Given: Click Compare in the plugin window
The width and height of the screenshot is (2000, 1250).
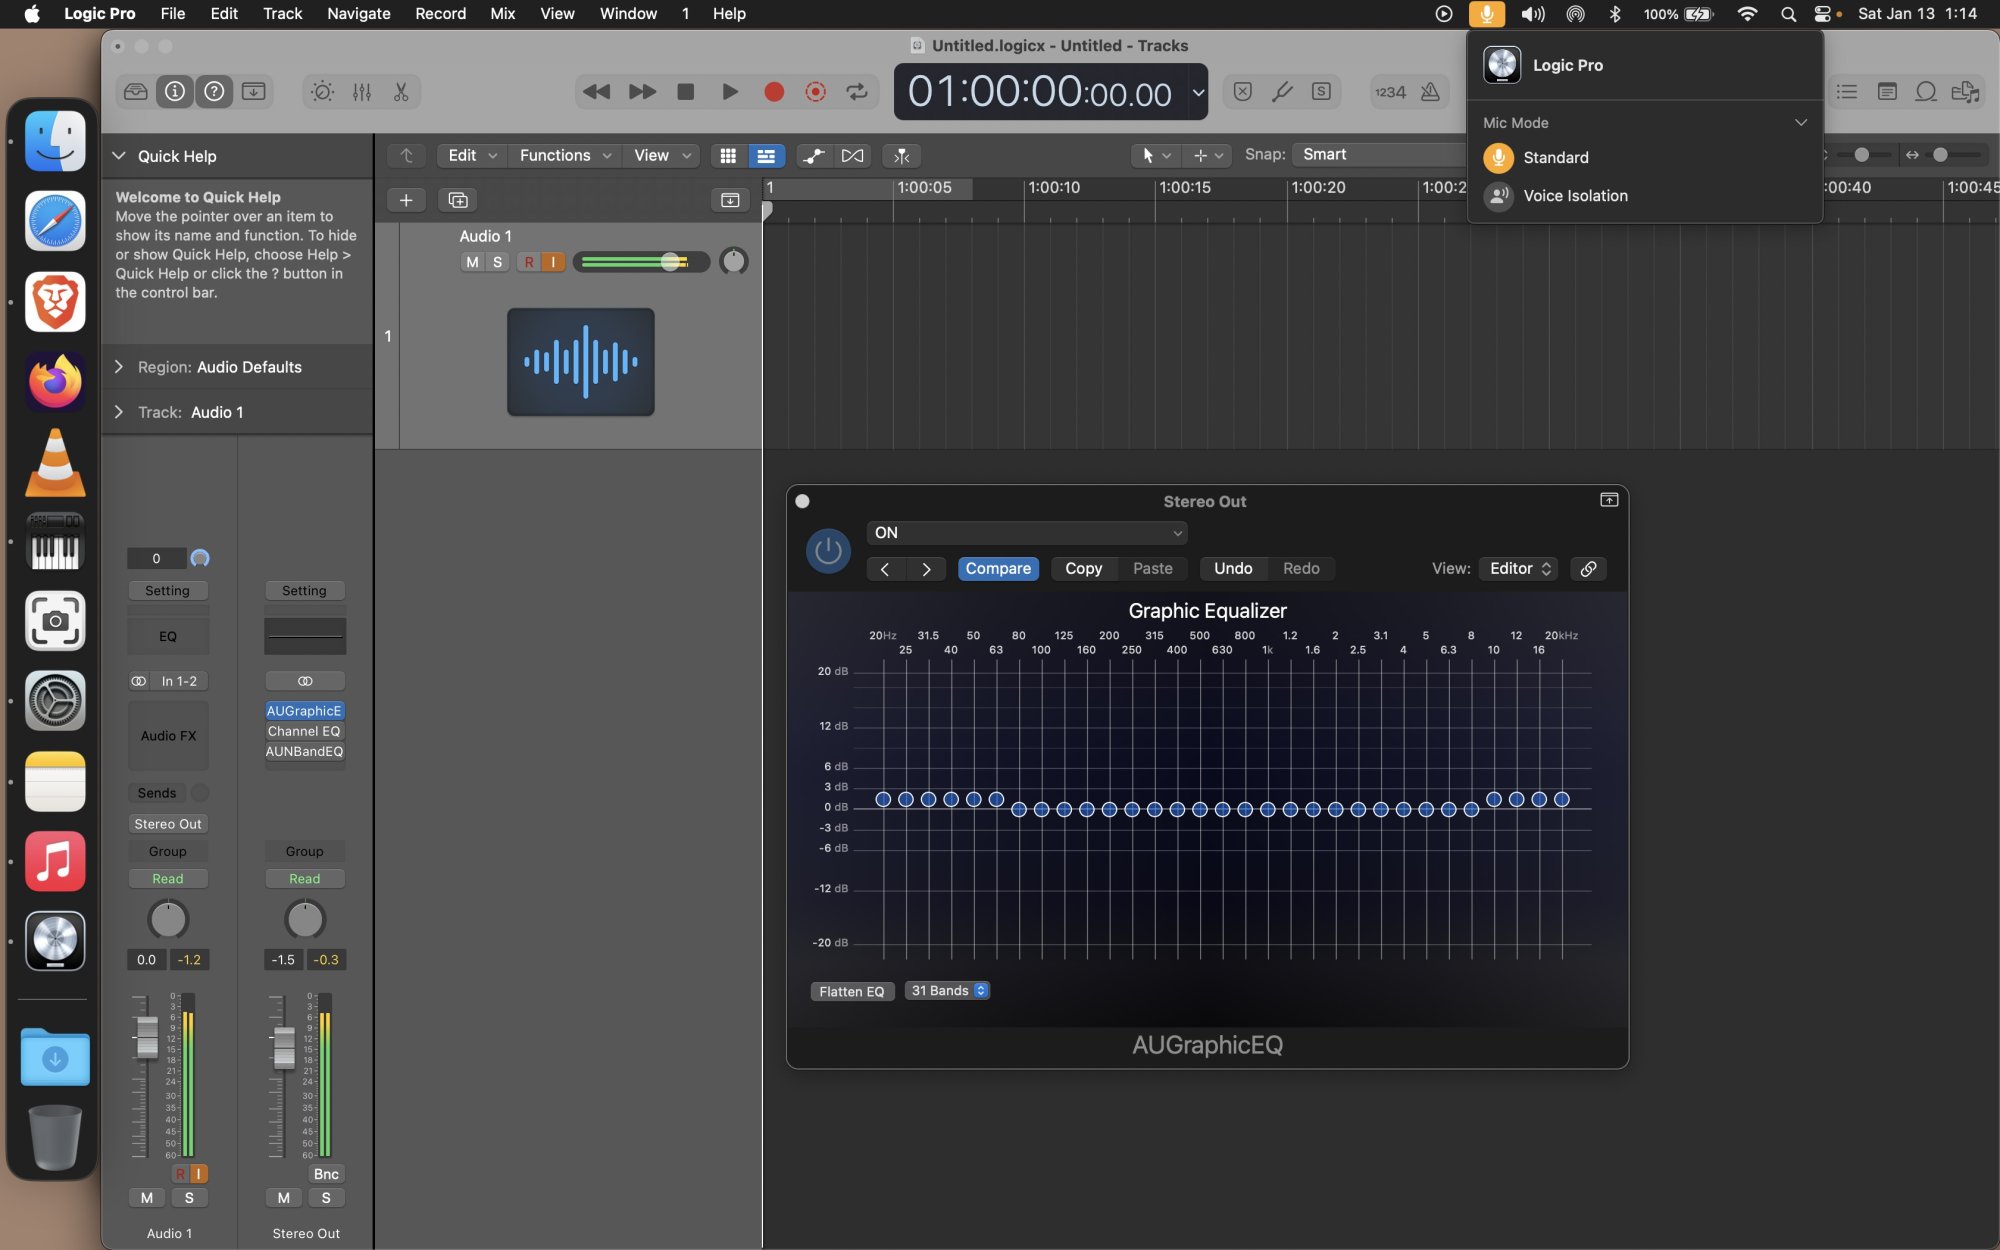Looking at the screenshot, I should click(998, 568).
